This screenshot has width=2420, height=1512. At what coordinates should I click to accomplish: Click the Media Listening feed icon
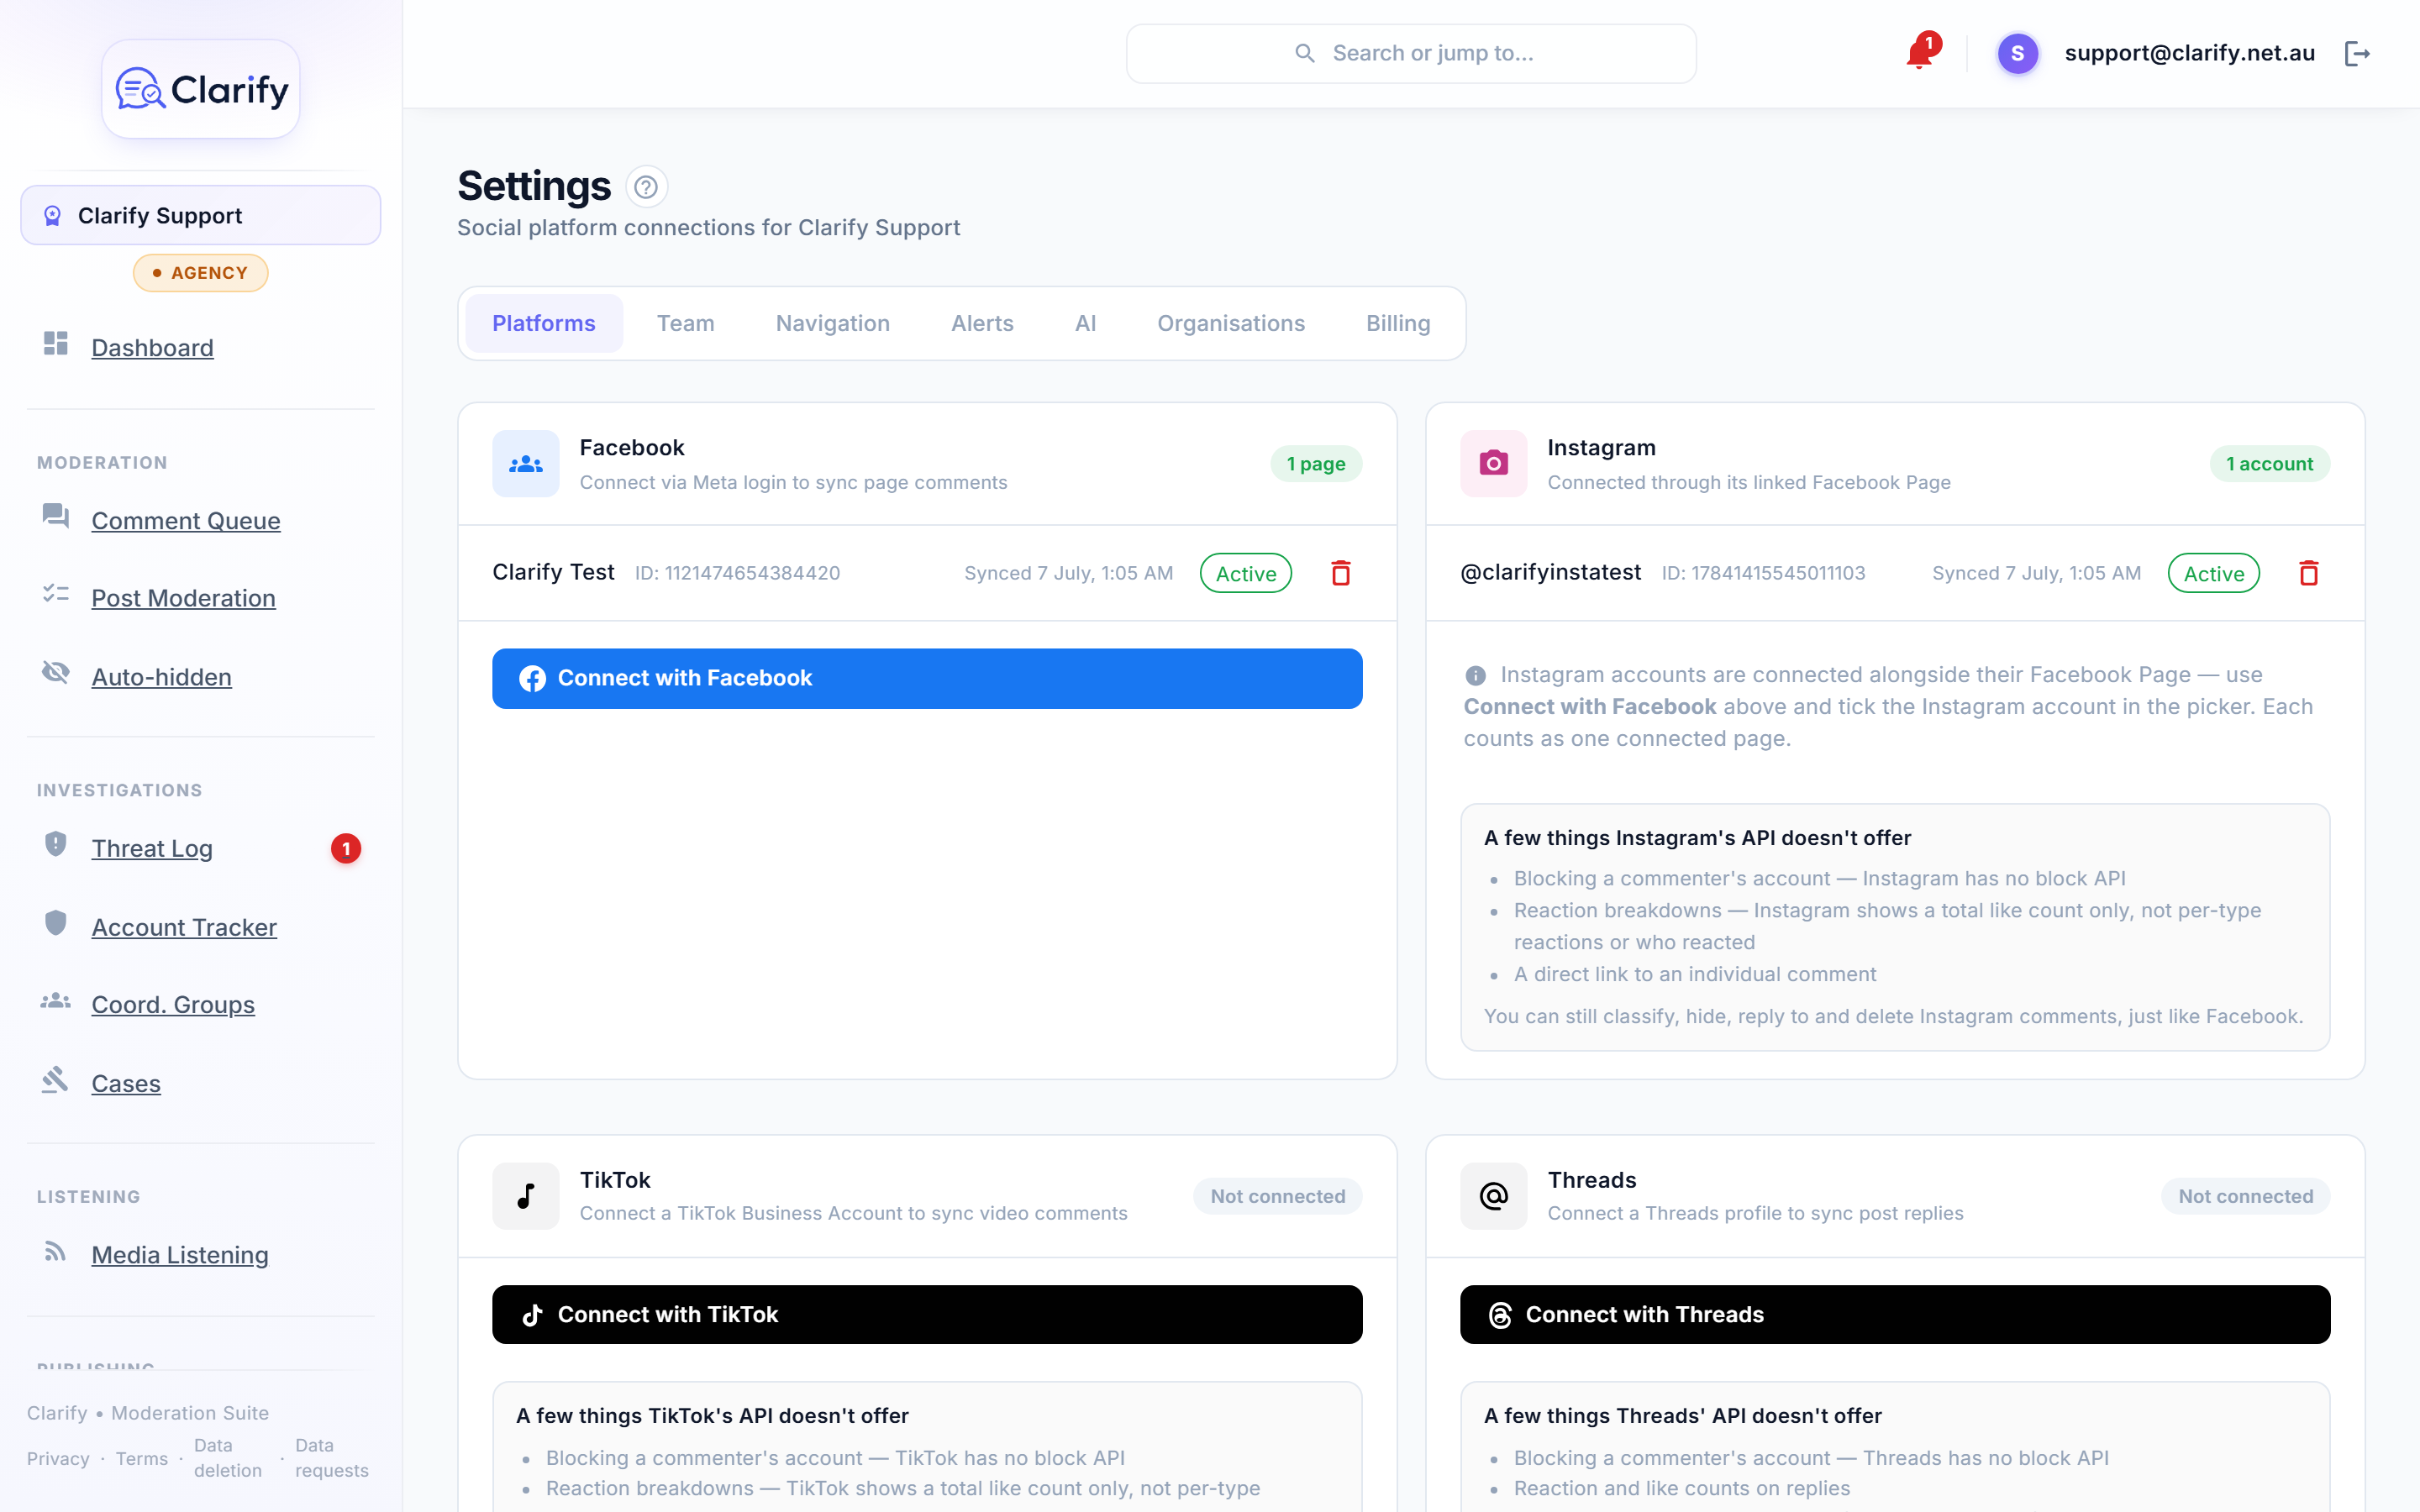click(x=56, y=1252)
